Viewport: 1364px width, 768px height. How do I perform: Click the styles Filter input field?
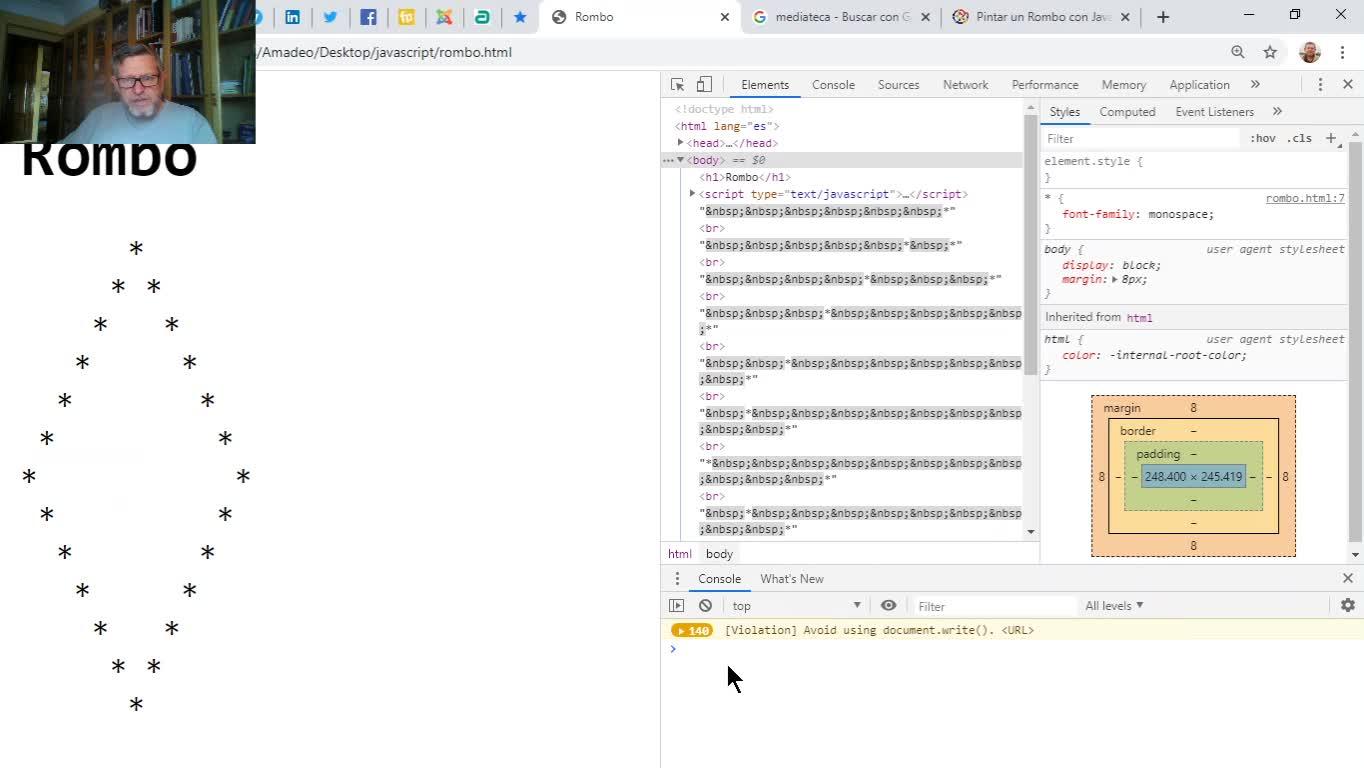tap(1140, 139)
